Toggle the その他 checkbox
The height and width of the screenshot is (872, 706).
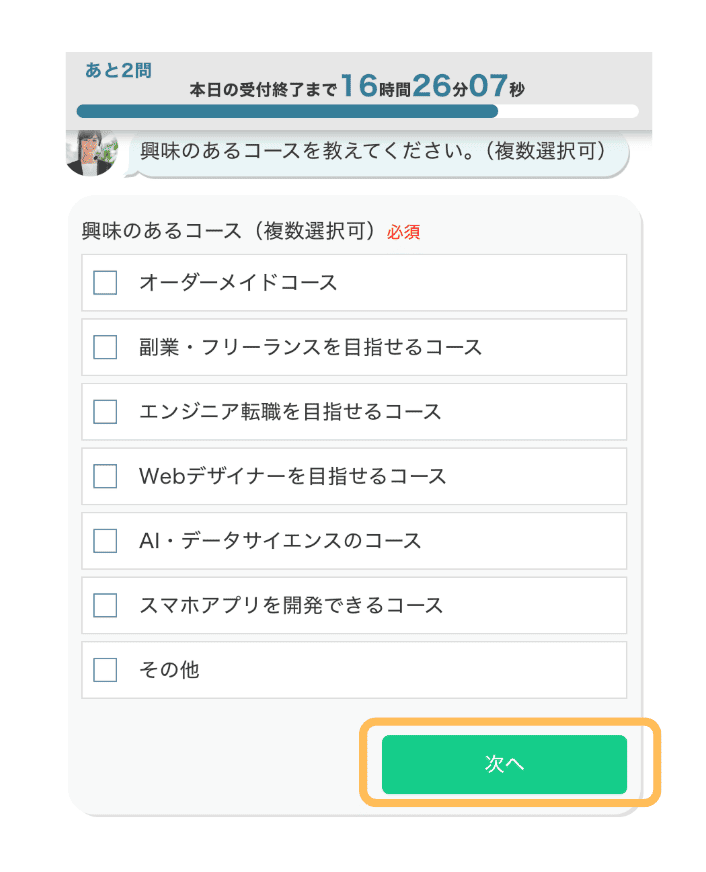(x=105, y=670)
